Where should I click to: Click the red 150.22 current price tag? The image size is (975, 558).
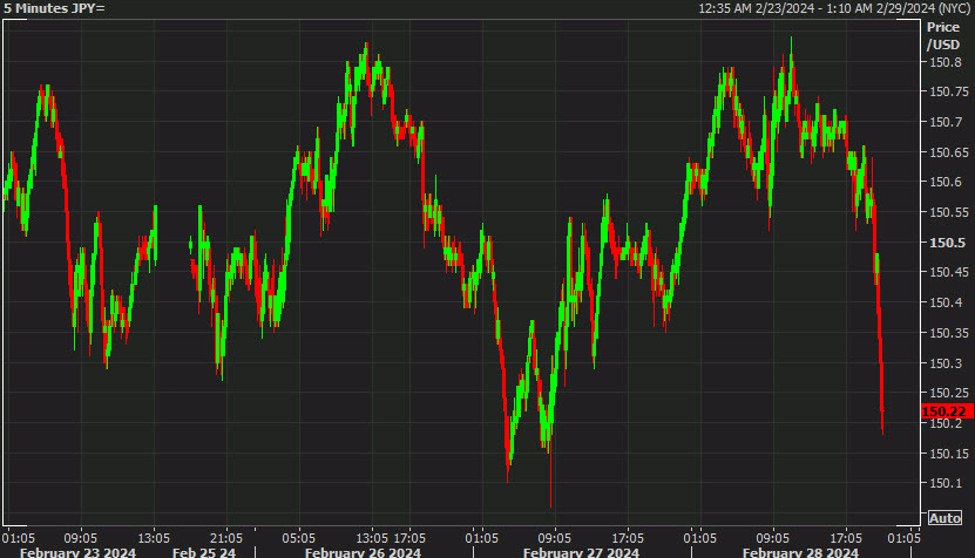coord(946,411)
